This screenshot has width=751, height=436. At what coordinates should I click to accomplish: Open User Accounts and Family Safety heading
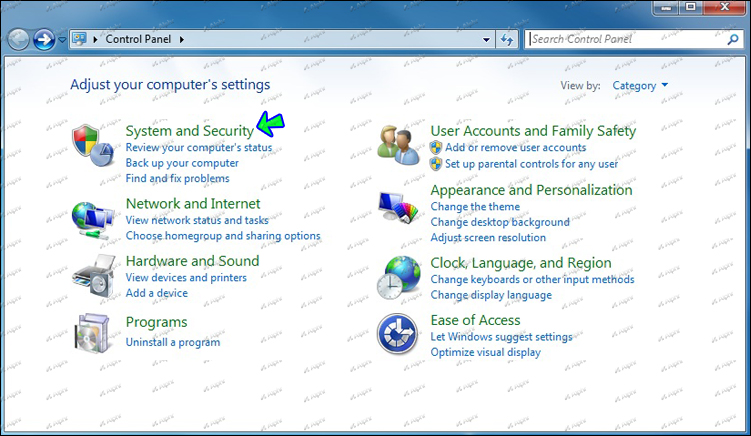click(x=533, y=131)
